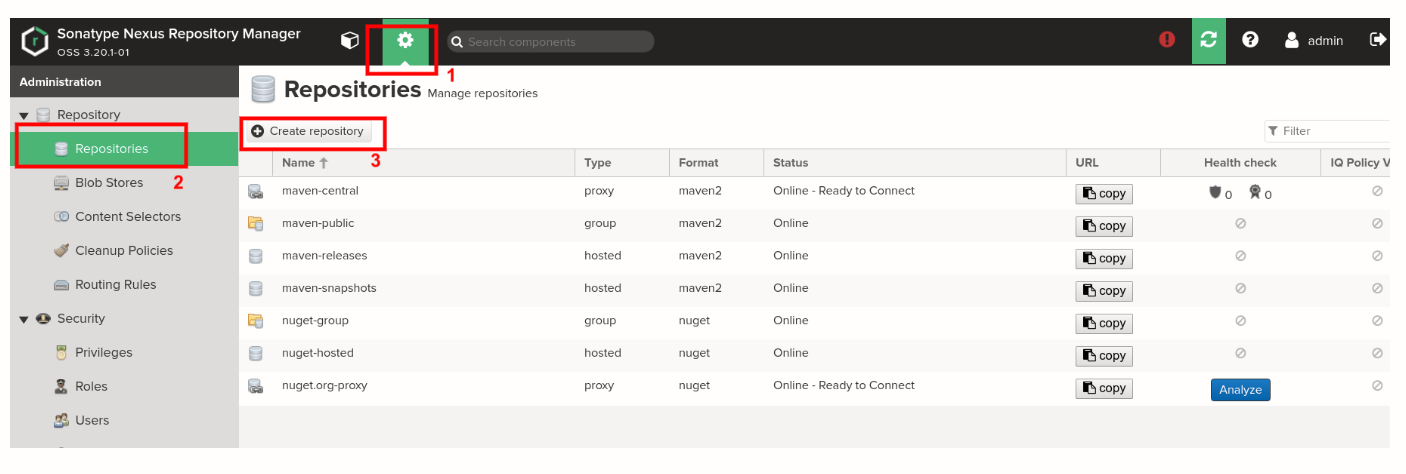Click the Sonatype Nexus logo icon
Image resolution: width=1406 pixels, height=474 pixels.
coord(35,42)
